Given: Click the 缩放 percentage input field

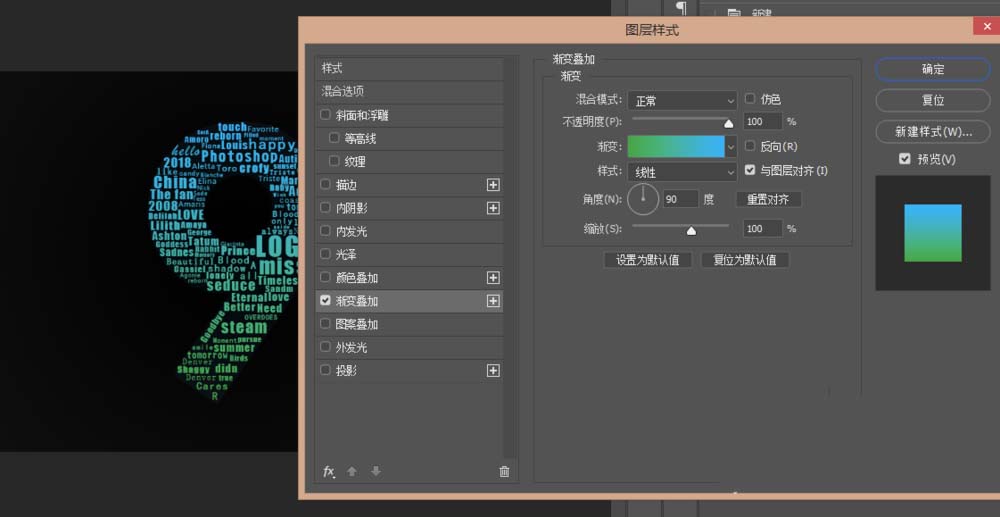Looking at the screenshot, I should point(763,228).
